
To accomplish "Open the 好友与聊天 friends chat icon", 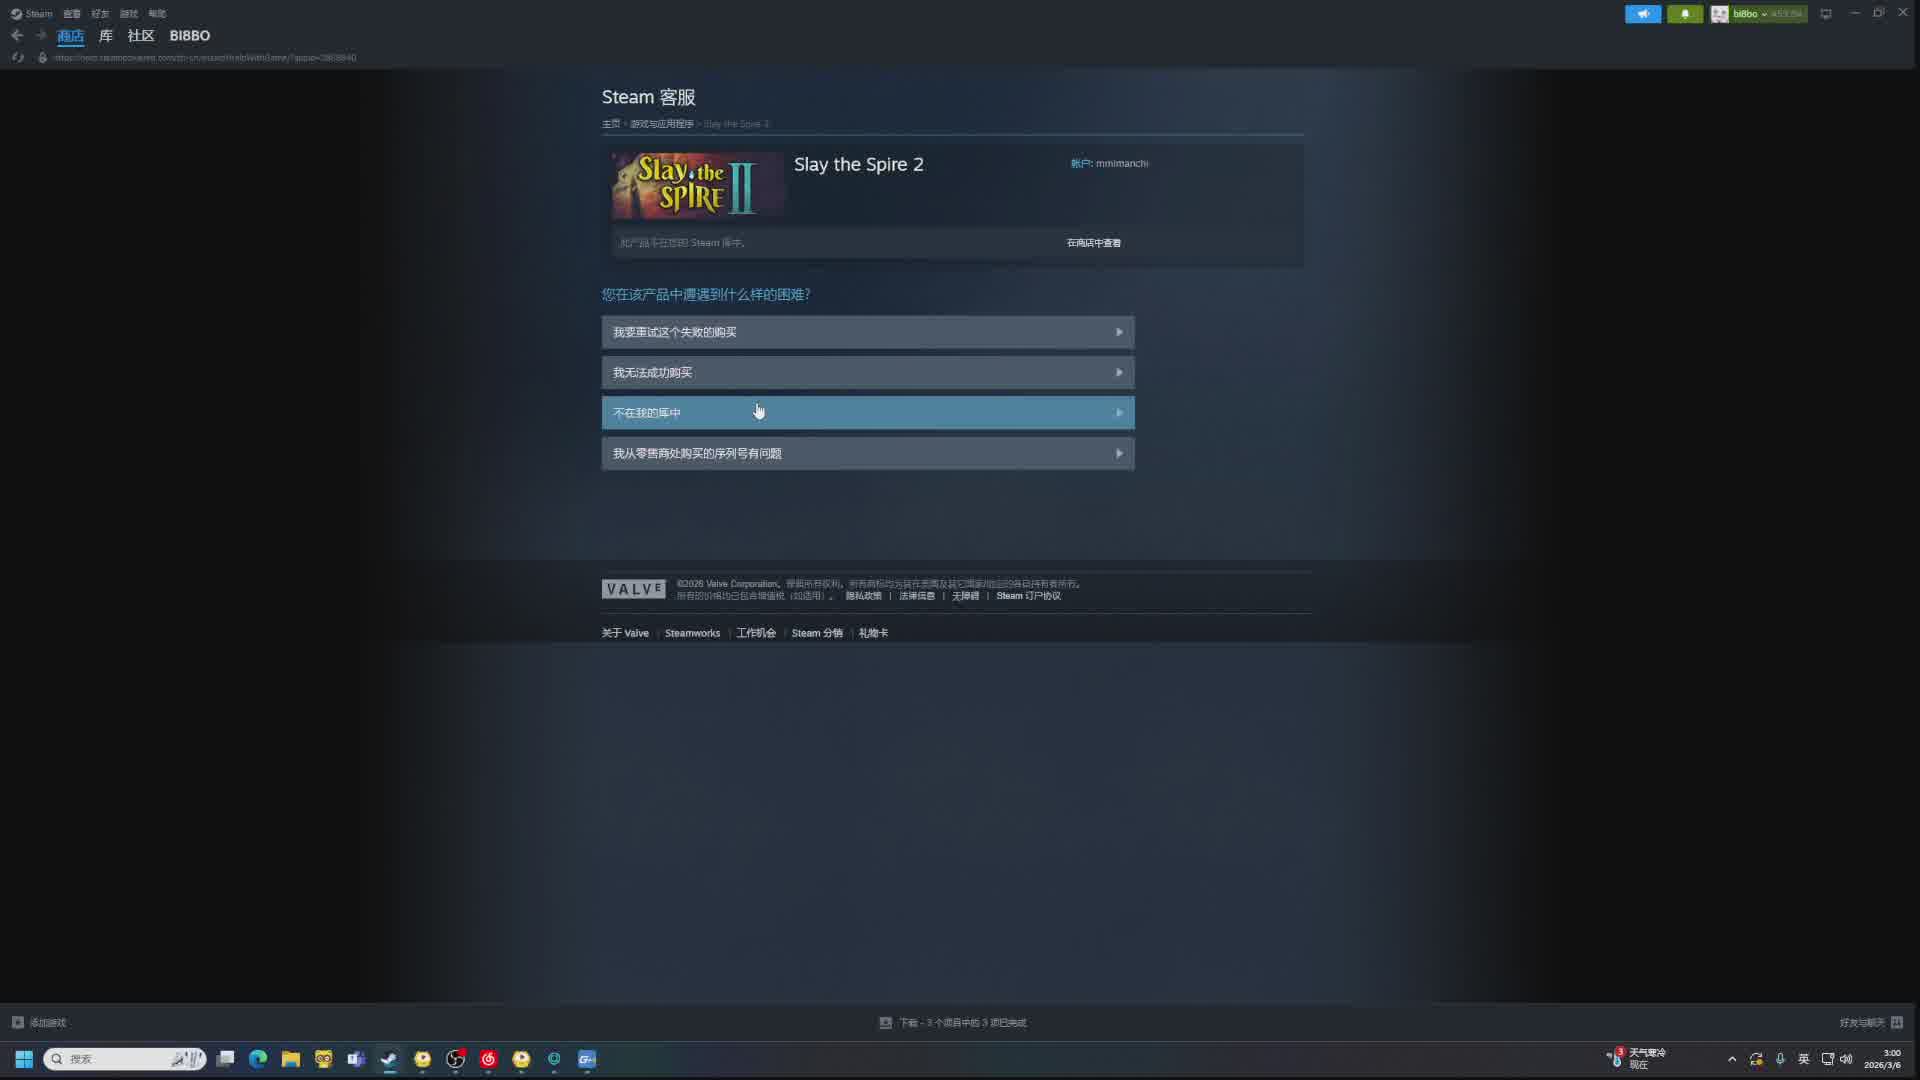I will tap(1897, 1022).
